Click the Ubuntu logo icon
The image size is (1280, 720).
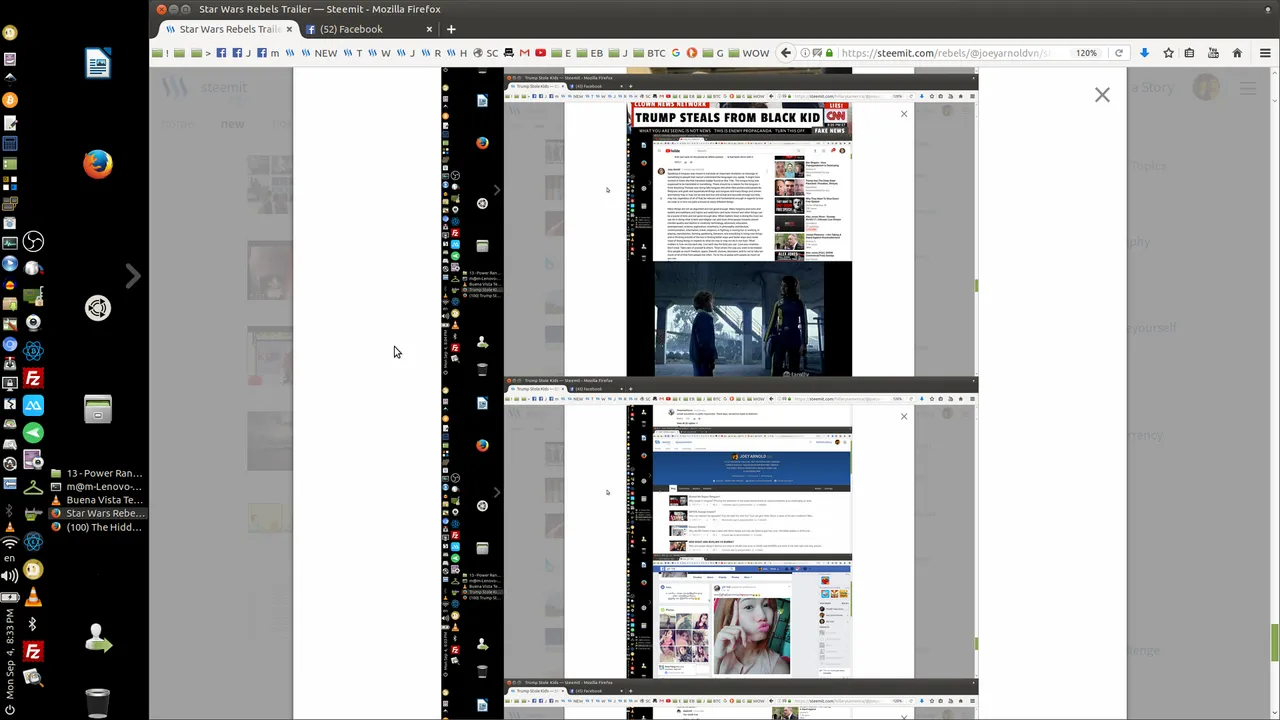point(98,308)
